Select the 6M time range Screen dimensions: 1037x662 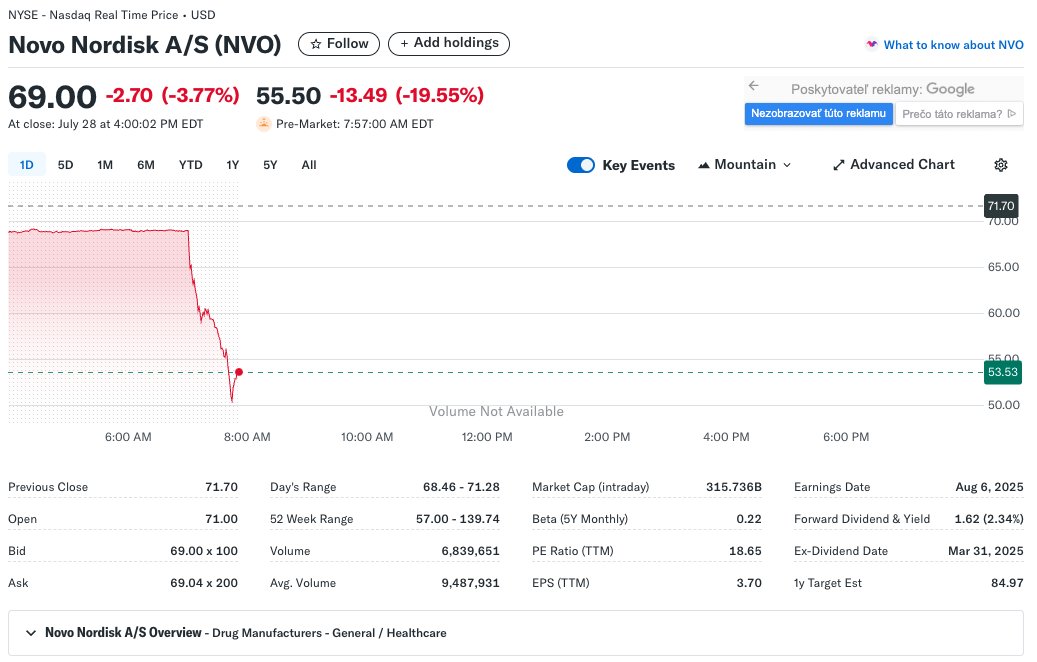145,165
